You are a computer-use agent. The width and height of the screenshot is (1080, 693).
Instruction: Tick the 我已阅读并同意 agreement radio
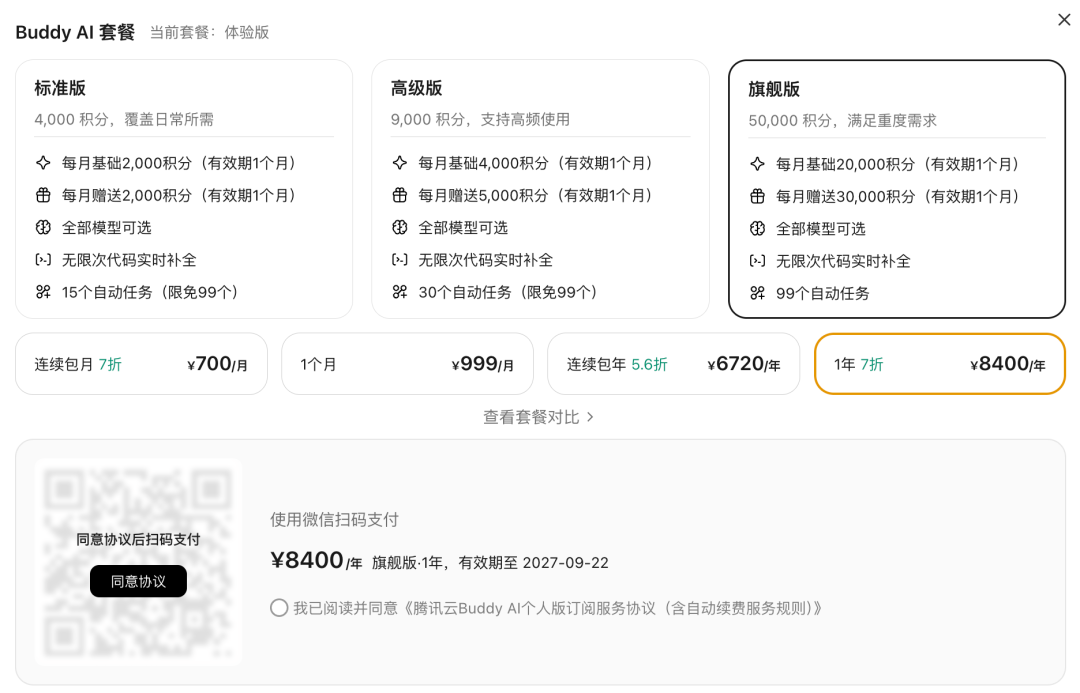(279, 608)
